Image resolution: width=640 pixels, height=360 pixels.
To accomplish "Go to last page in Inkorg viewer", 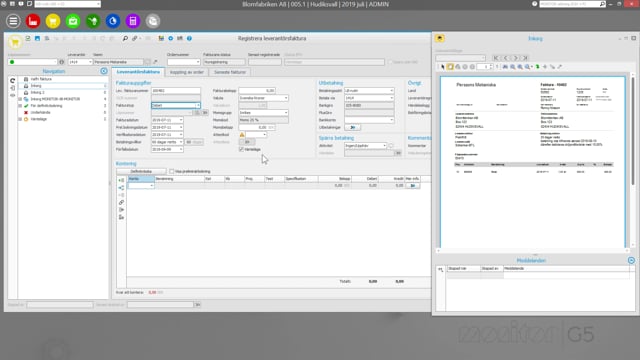I will click(x=525, y=58).
